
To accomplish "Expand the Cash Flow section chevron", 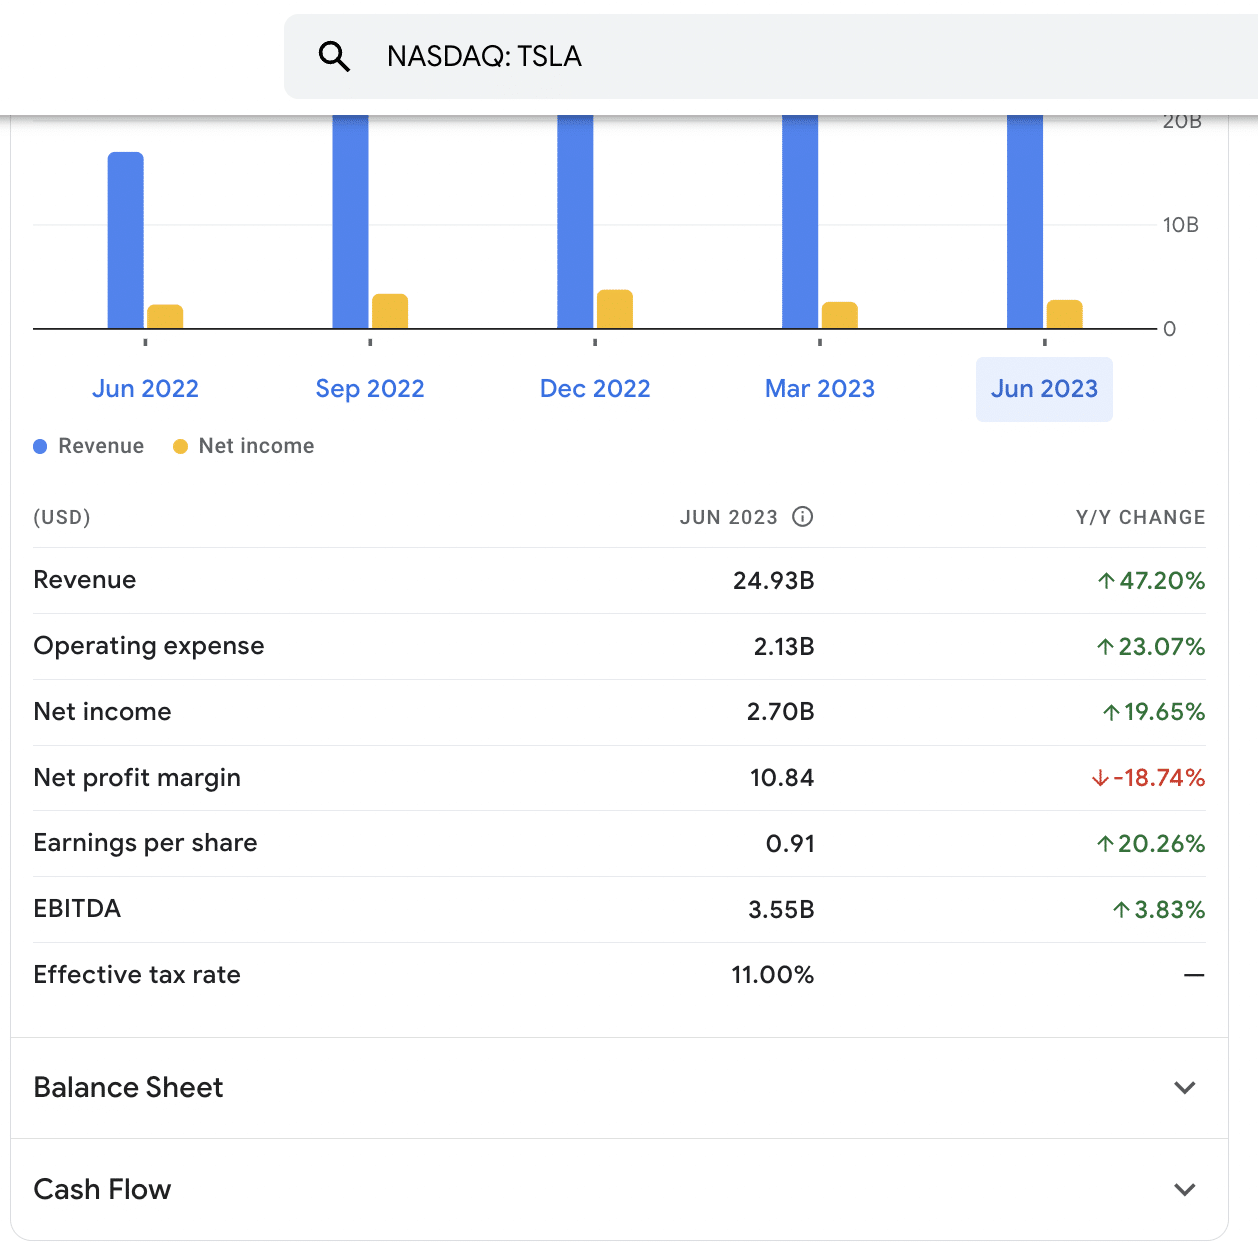I will pyautogui.click(x=1185, y=1190).
